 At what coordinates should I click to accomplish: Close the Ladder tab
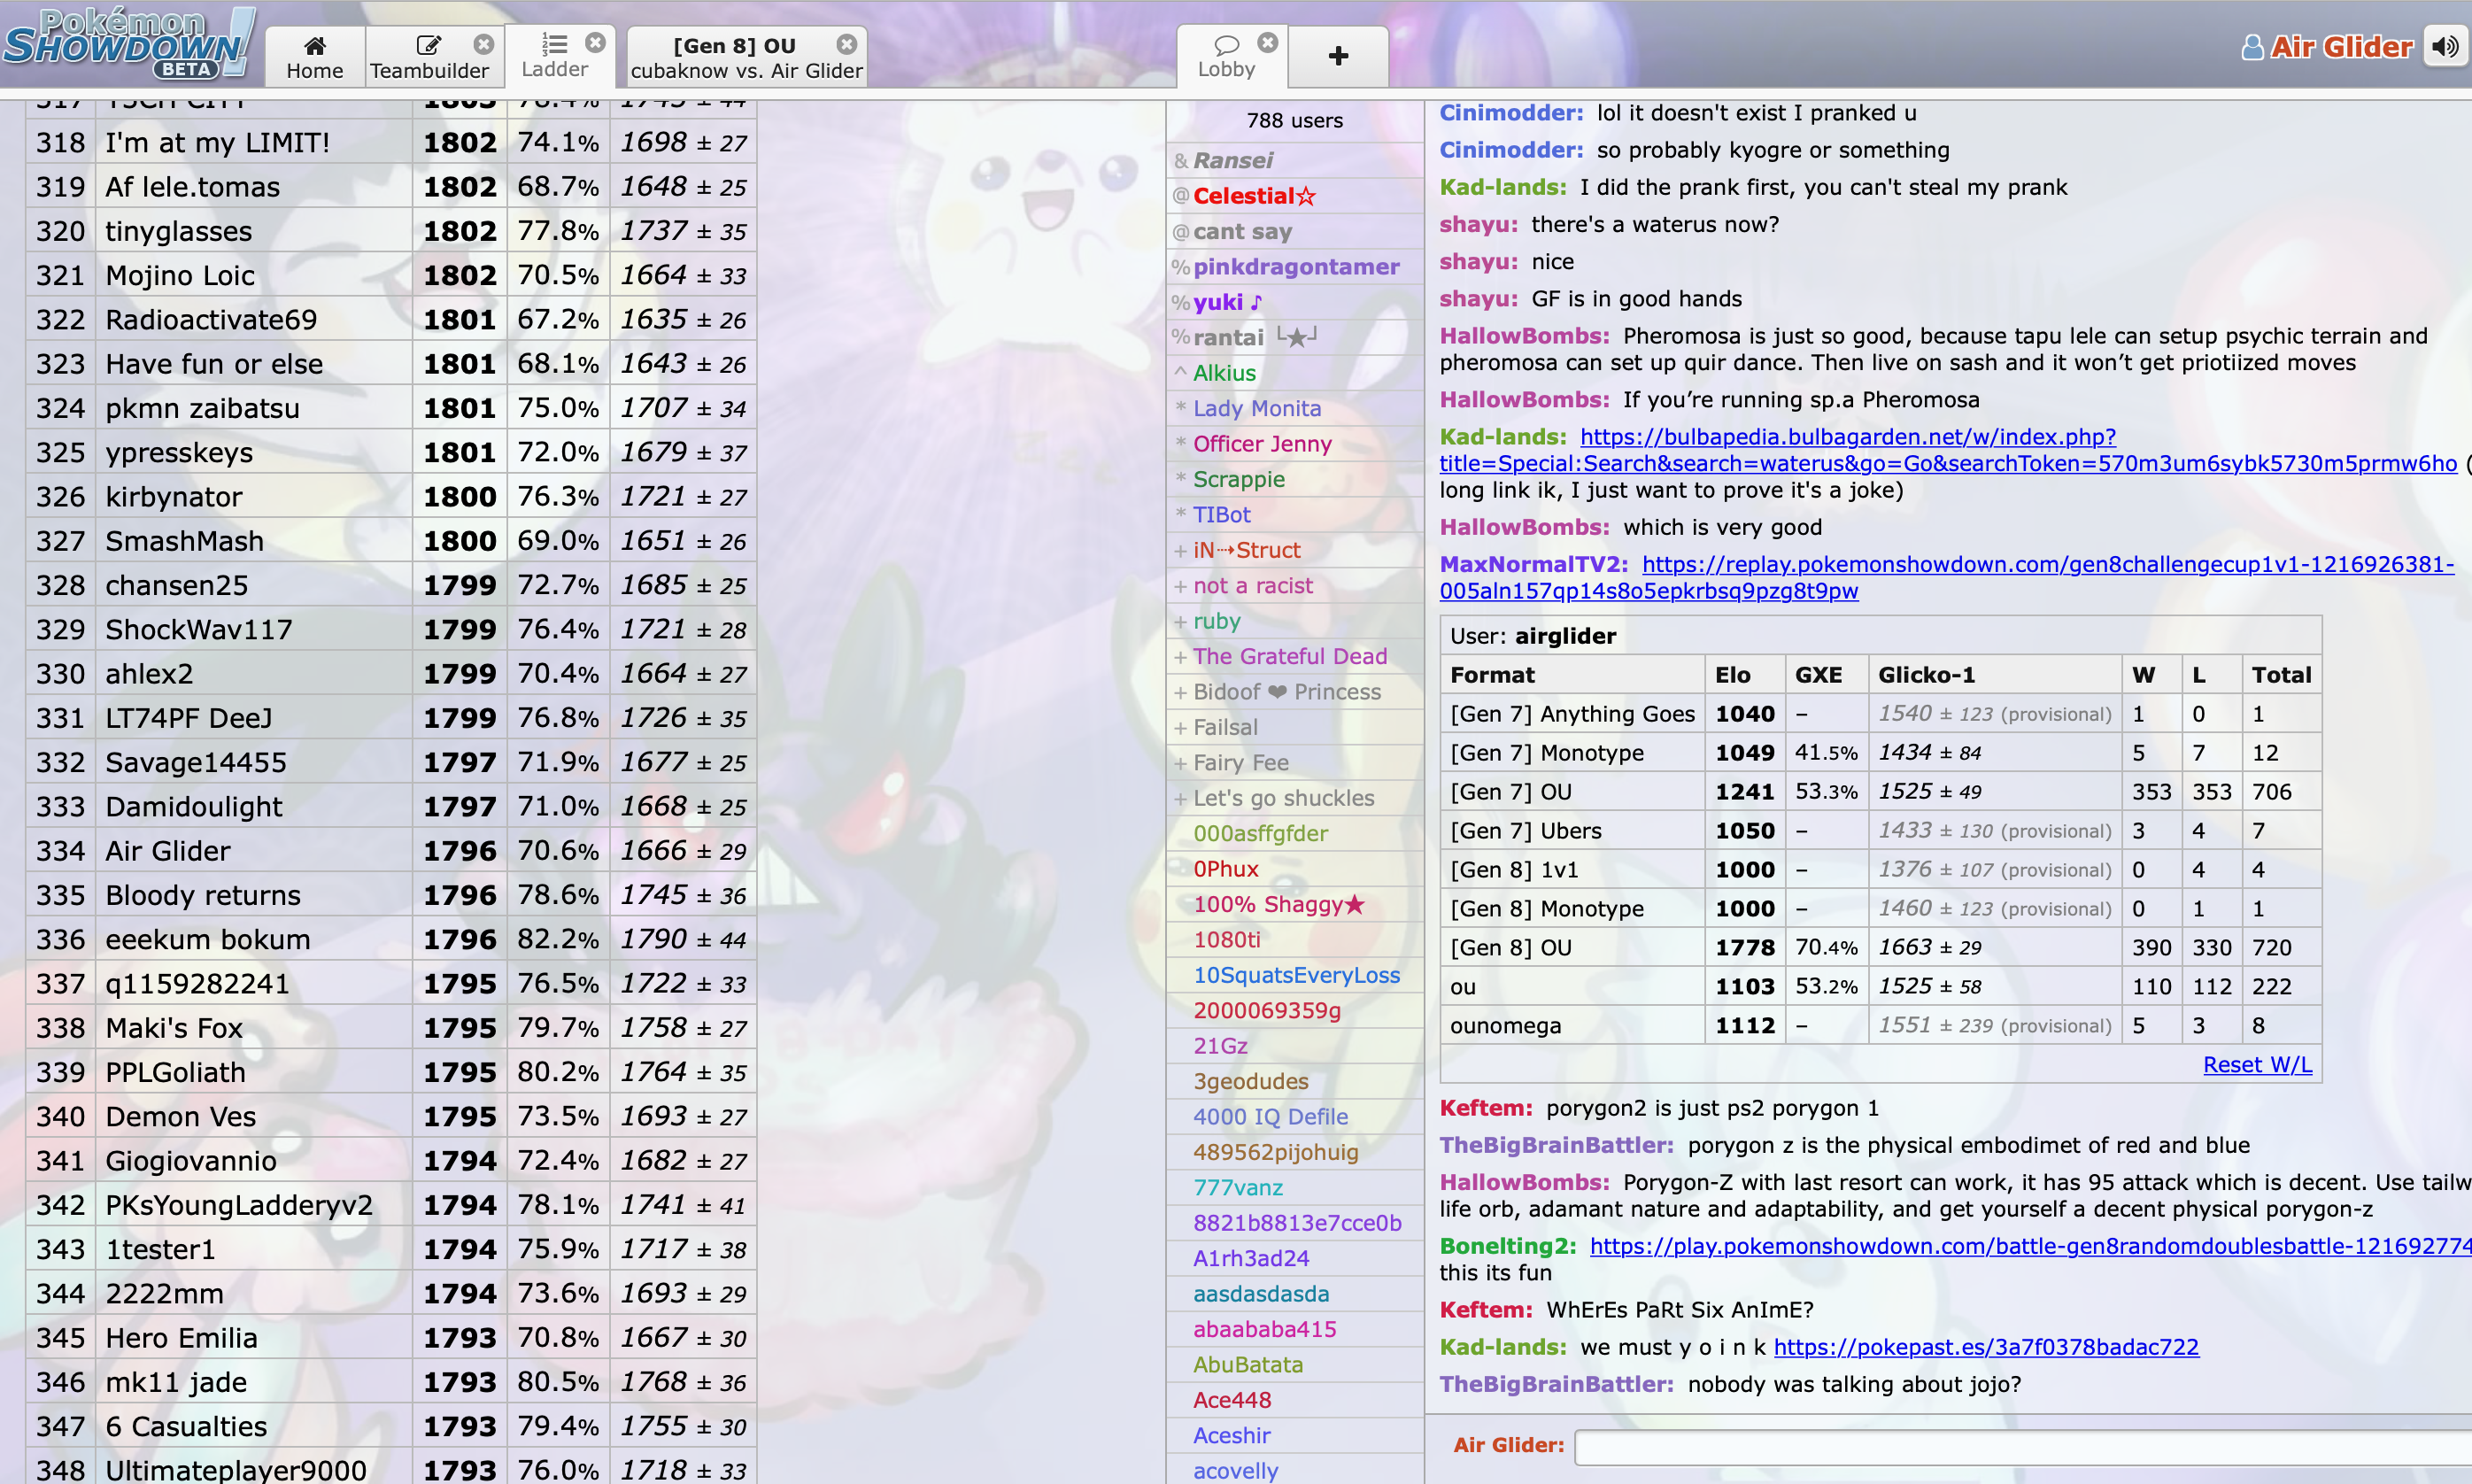(x=596, y=43)
